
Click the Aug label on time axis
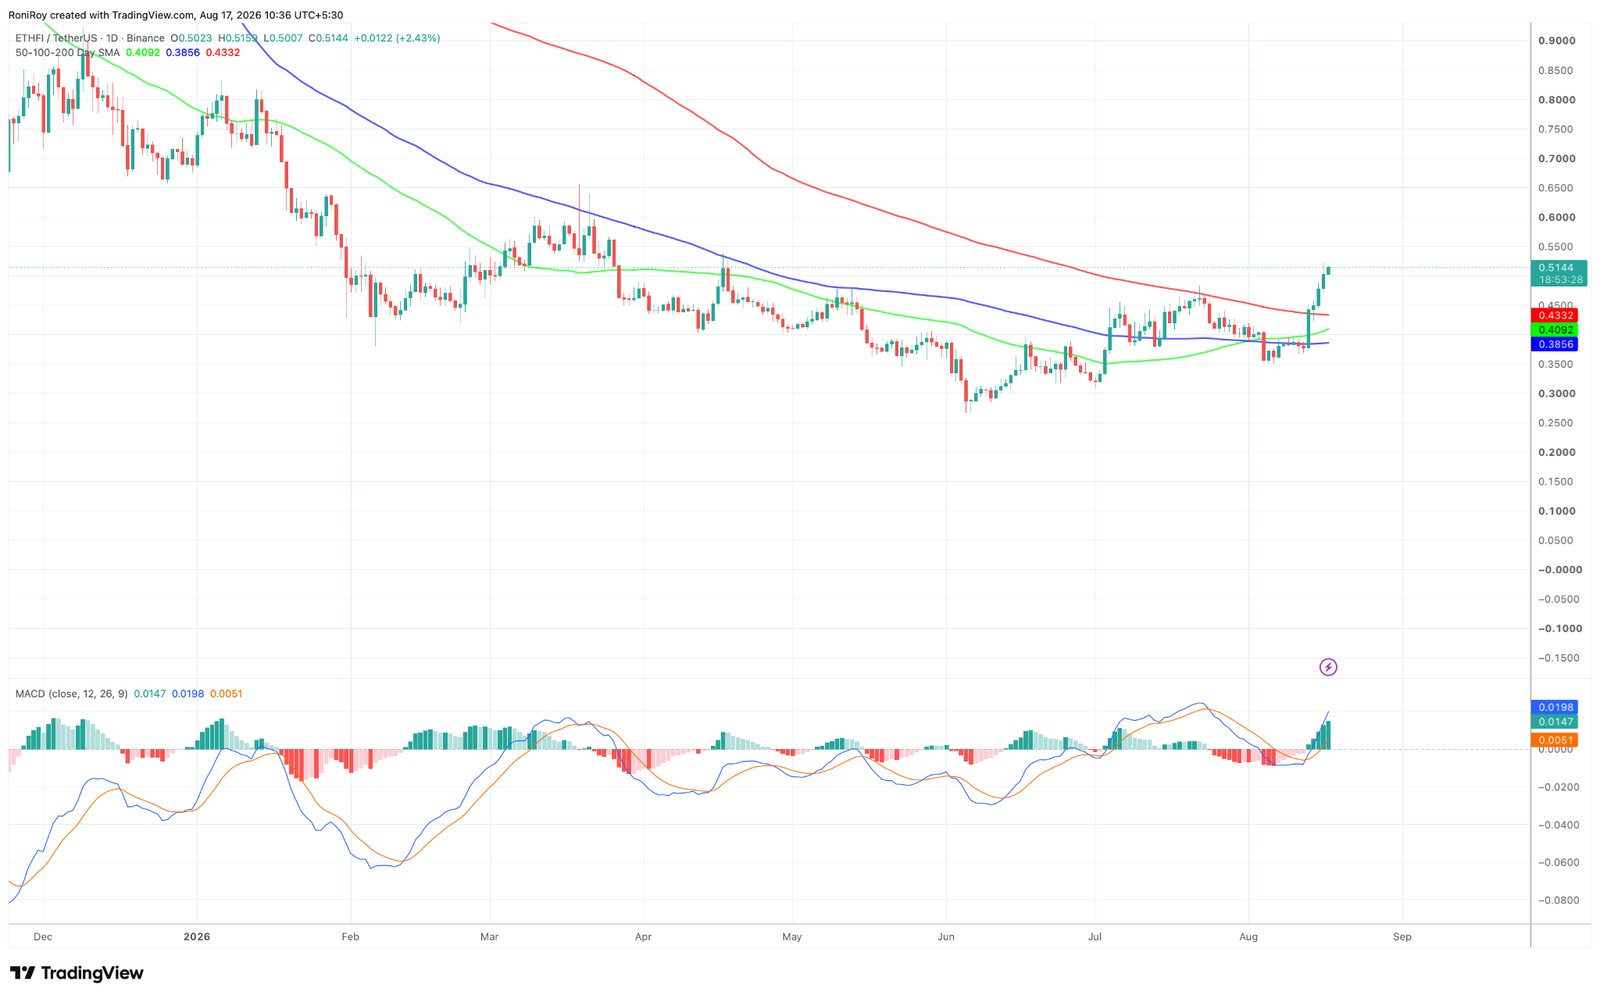1248,937
